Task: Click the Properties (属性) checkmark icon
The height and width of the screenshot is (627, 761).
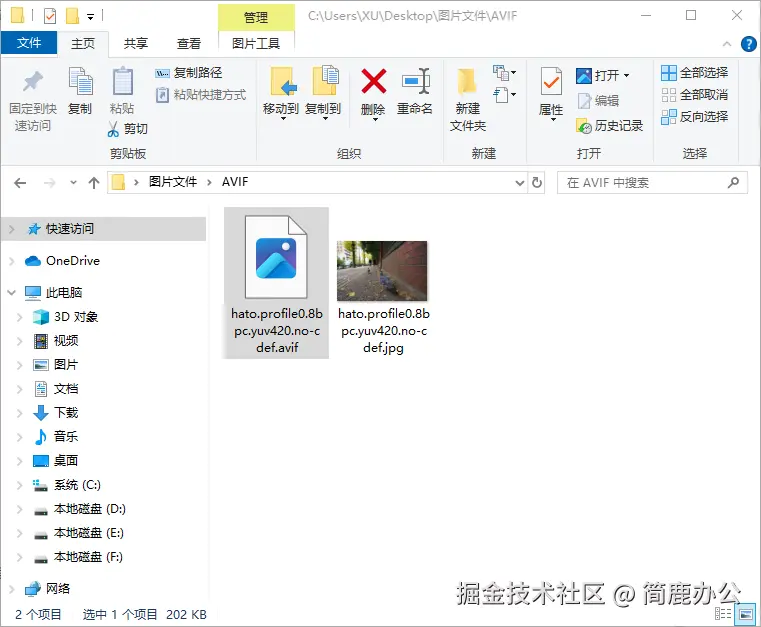Action: 551,82
